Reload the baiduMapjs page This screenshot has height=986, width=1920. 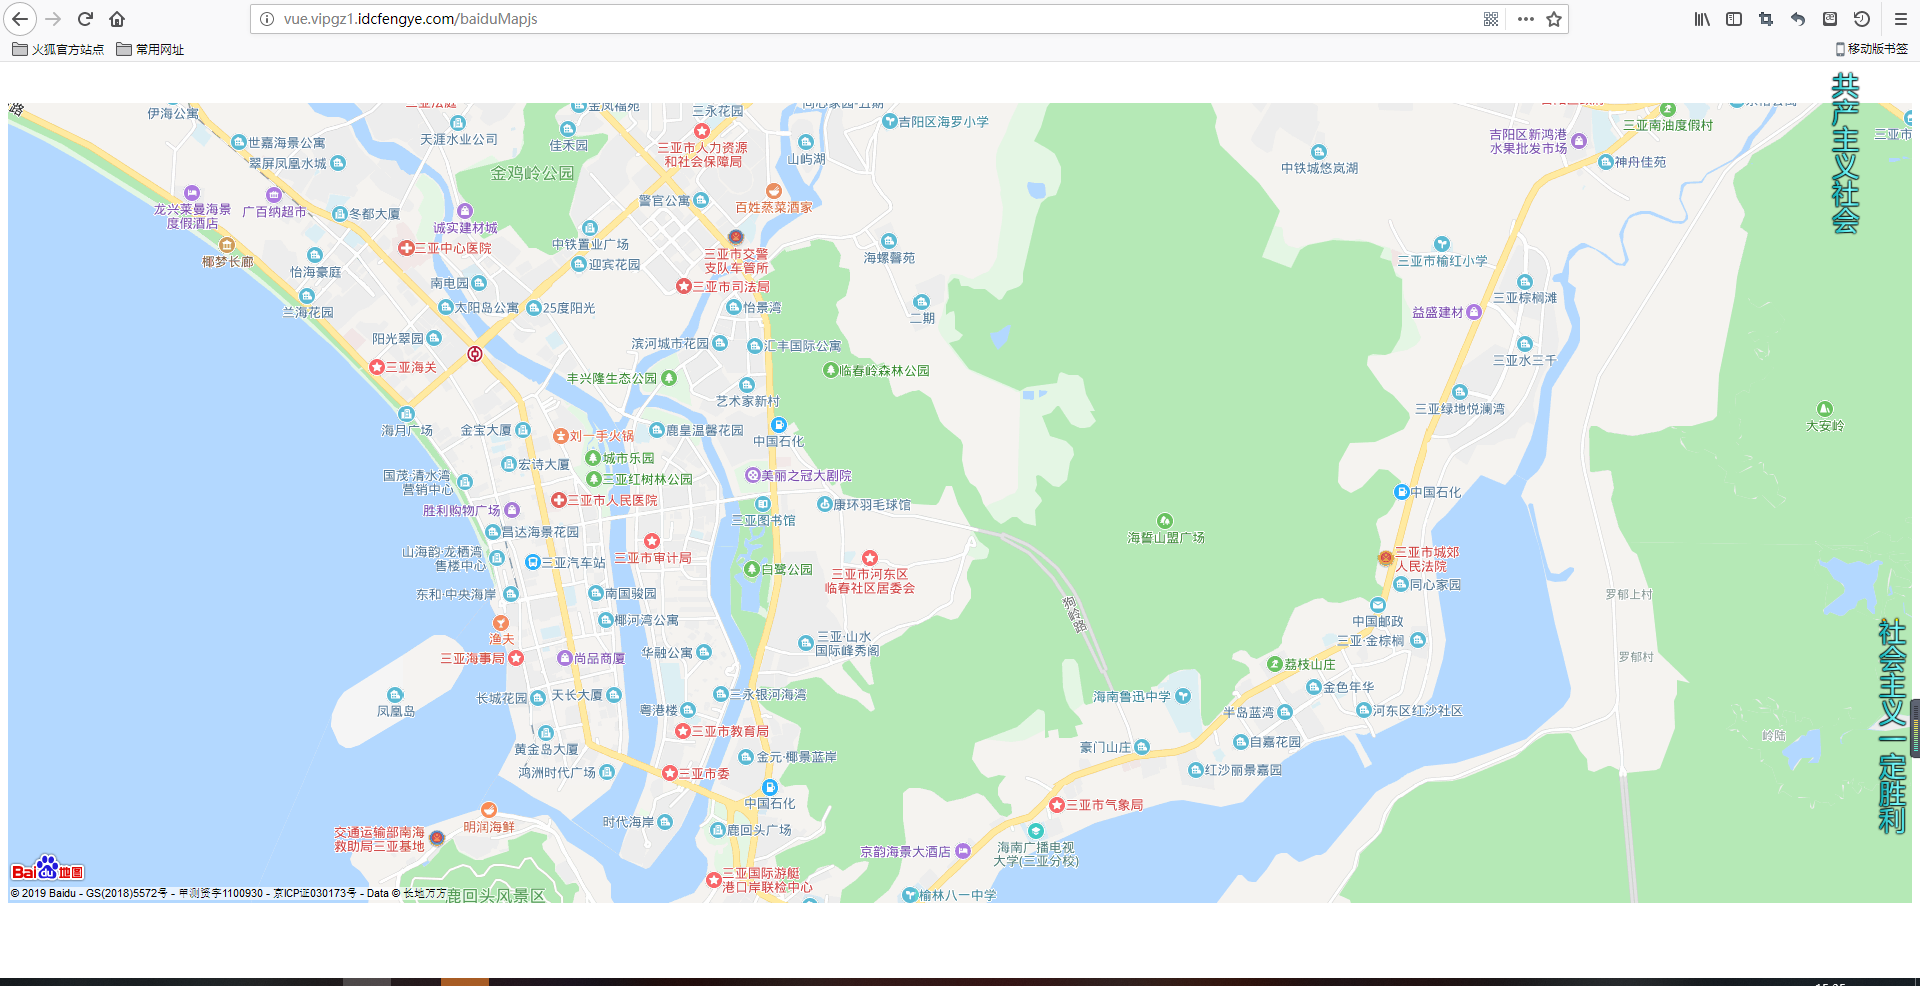85,18
